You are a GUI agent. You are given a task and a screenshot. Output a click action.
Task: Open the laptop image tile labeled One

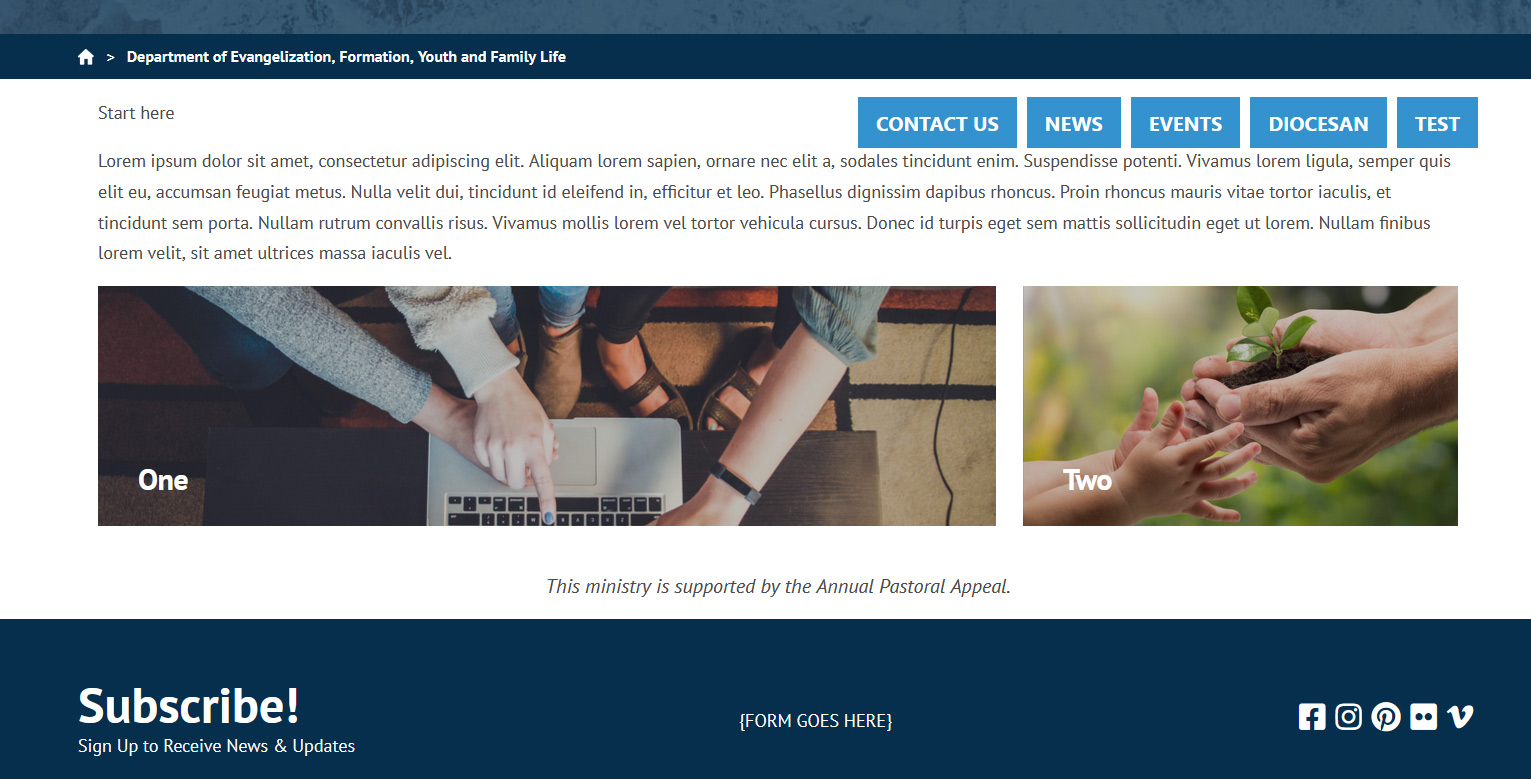pyautogui.click(x=547, y=406)
